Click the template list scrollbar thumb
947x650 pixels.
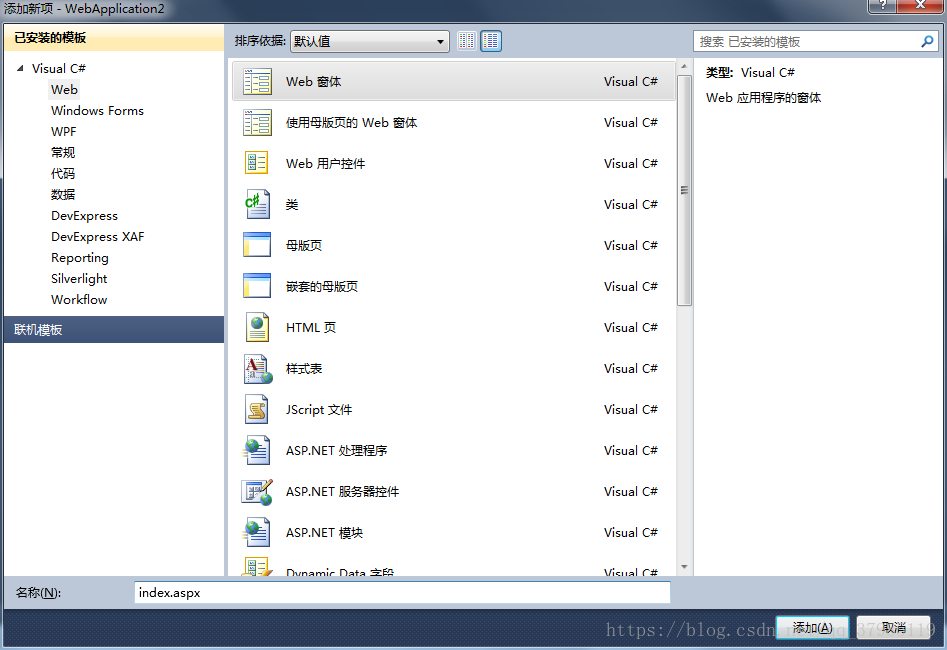click(684, 190)
